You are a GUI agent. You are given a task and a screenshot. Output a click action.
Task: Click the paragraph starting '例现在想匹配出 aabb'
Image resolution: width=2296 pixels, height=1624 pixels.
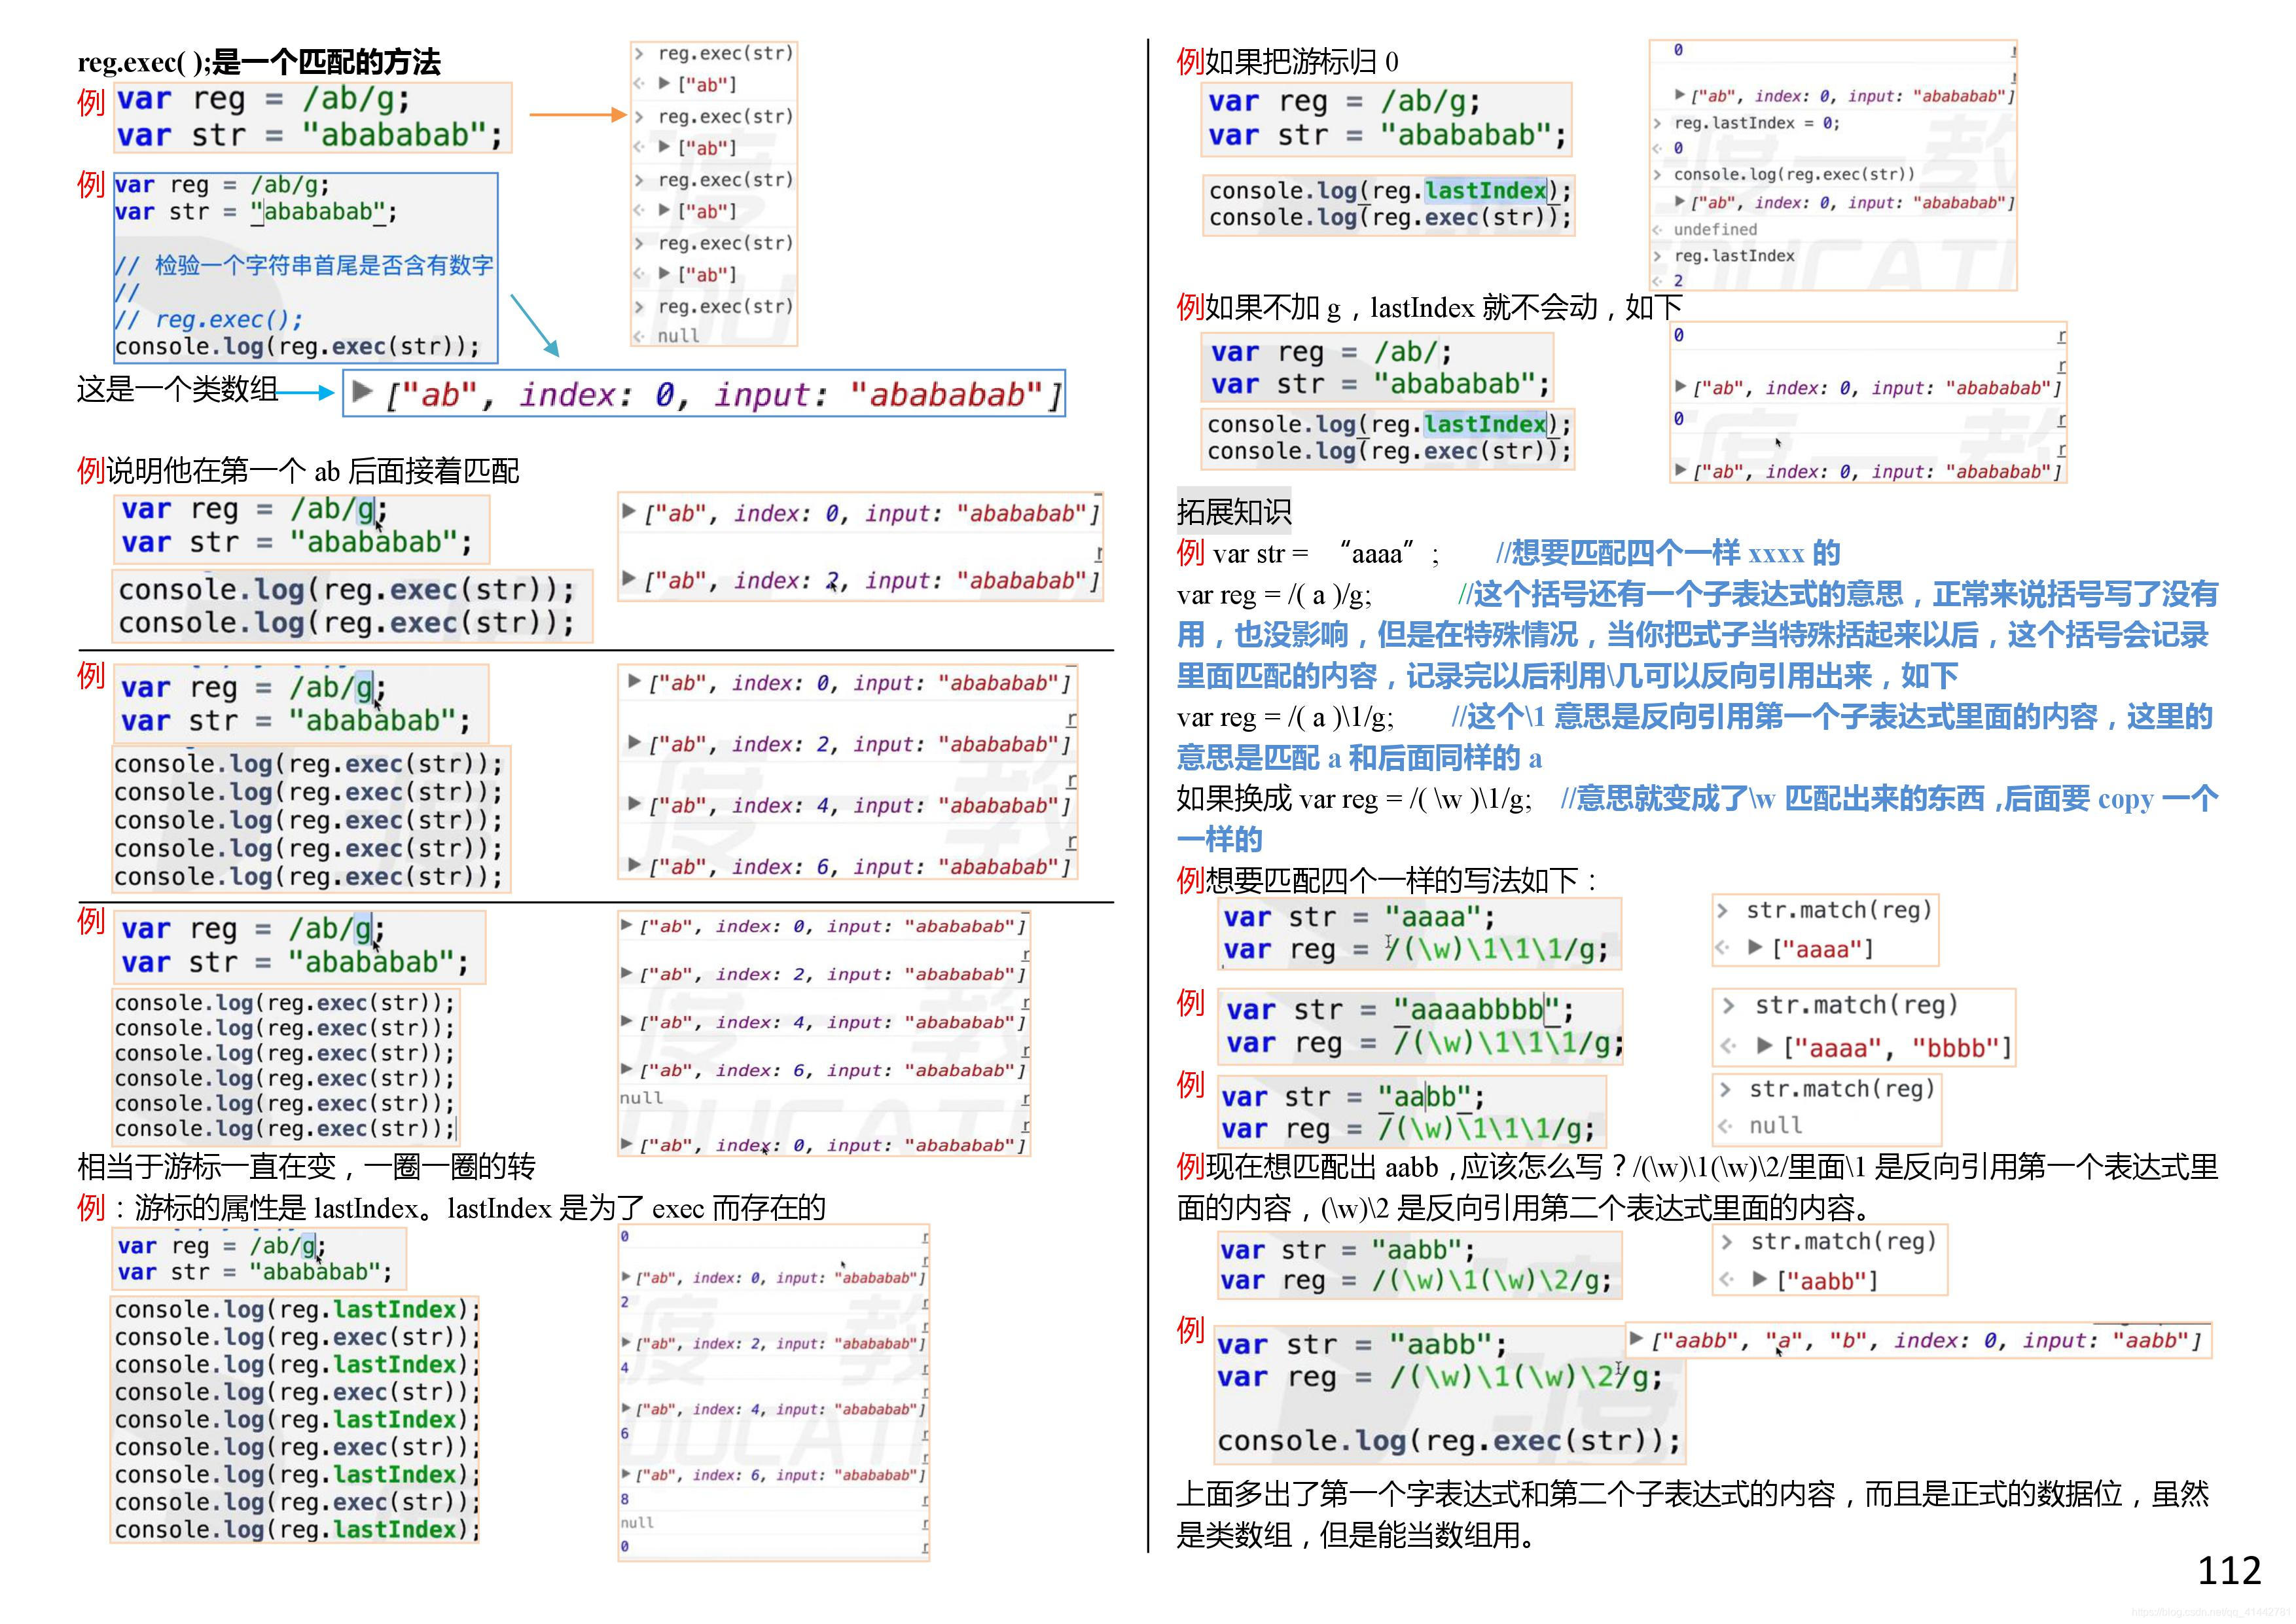coord(1697,1187)
